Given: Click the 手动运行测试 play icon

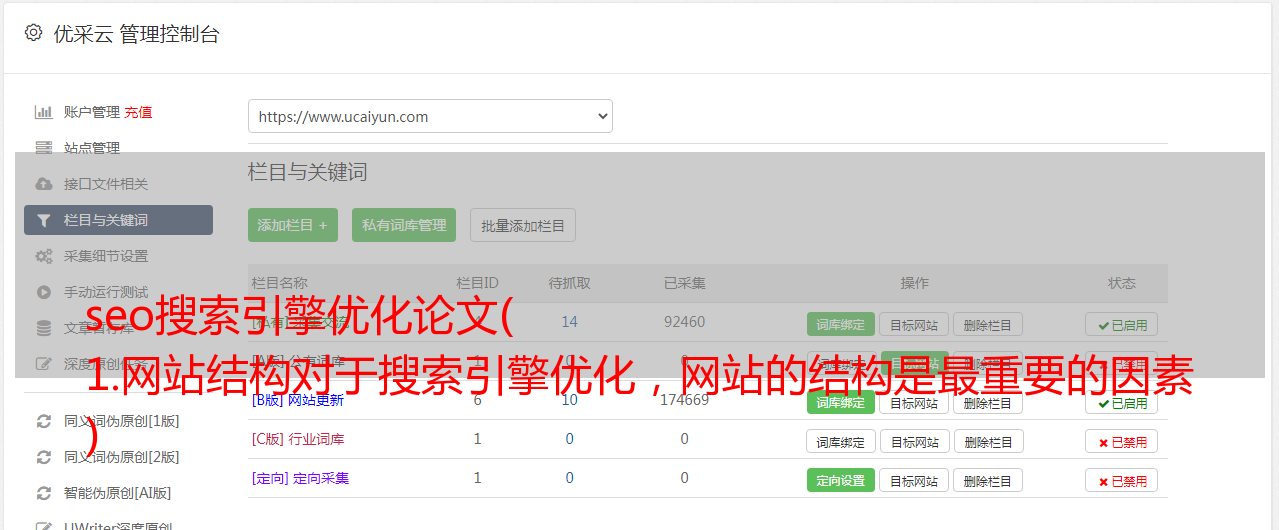Looking at the screenshot, I should [43, 292].
